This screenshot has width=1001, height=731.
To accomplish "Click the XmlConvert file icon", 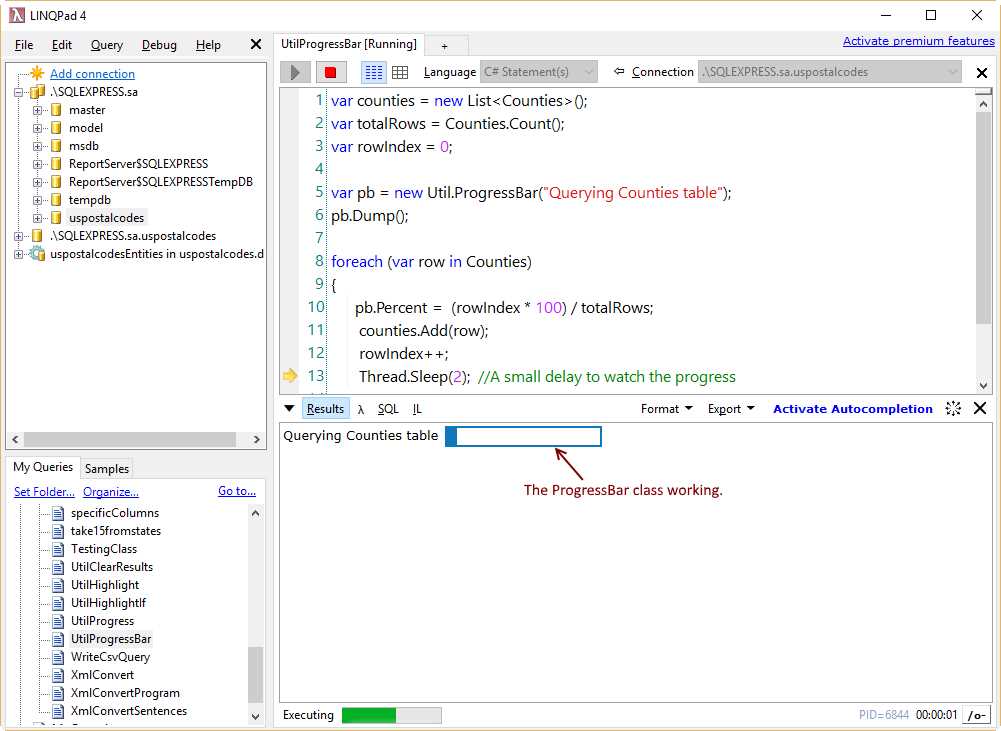I will pyautogui.click(x=58, y=675).
